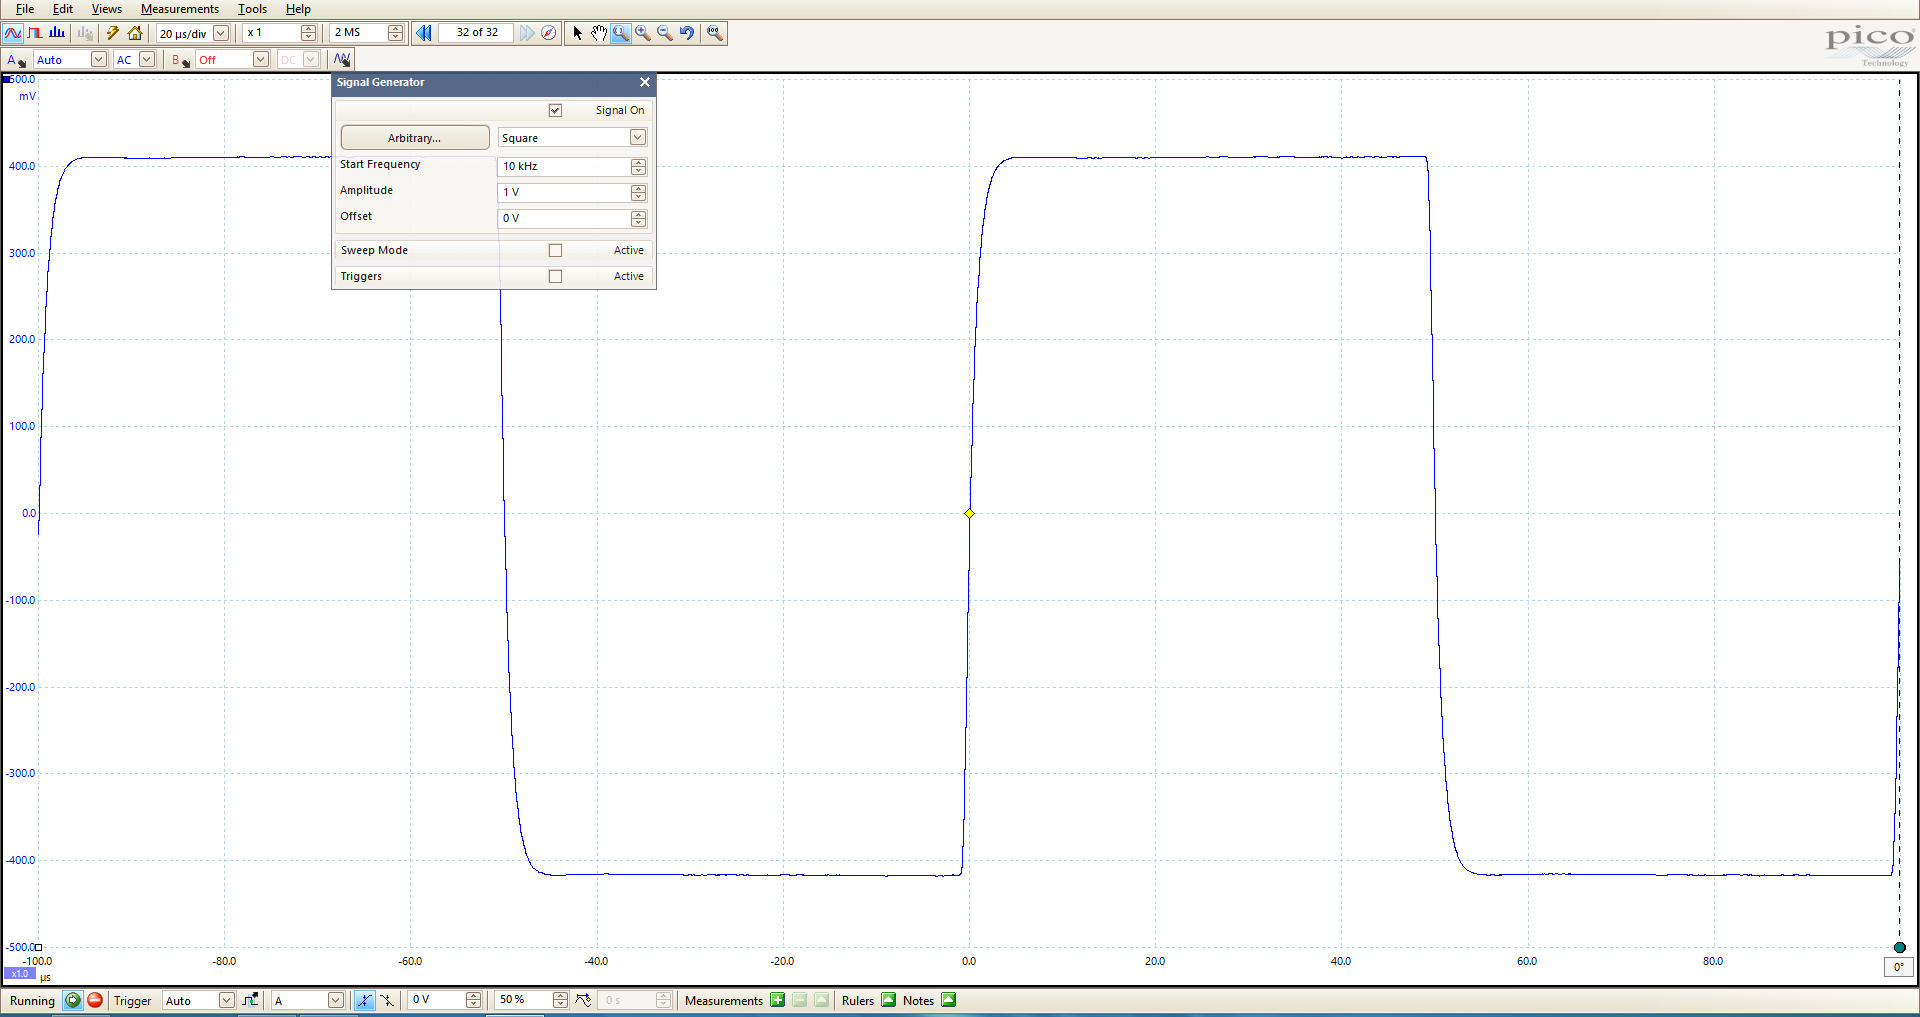Click the Start Frequency 10 kHz stepper
1920x1017 pixels.
(638, 166)
